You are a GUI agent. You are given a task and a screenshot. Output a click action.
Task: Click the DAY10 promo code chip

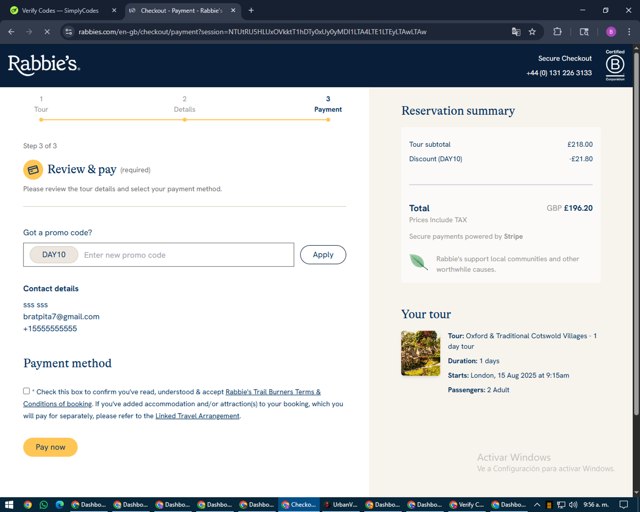tap(54, 254)
